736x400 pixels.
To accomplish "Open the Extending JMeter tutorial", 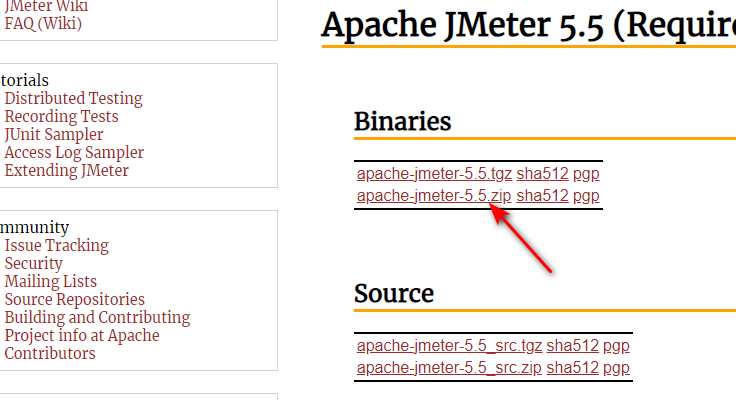I will (67, 170).
